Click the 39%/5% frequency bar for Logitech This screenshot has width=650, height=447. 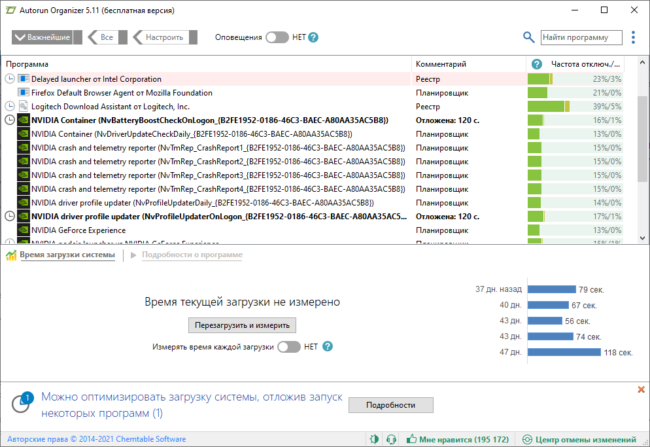coord(575,107)
